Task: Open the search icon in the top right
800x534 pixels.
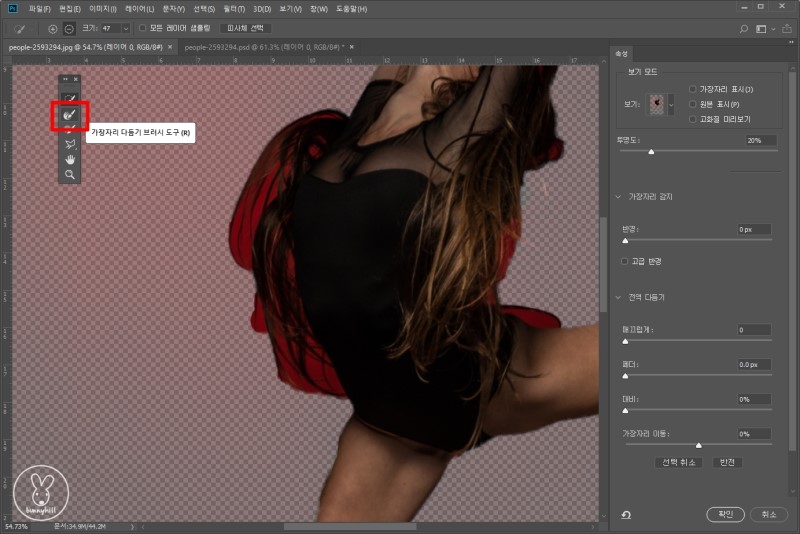Action: coord(743,28)
